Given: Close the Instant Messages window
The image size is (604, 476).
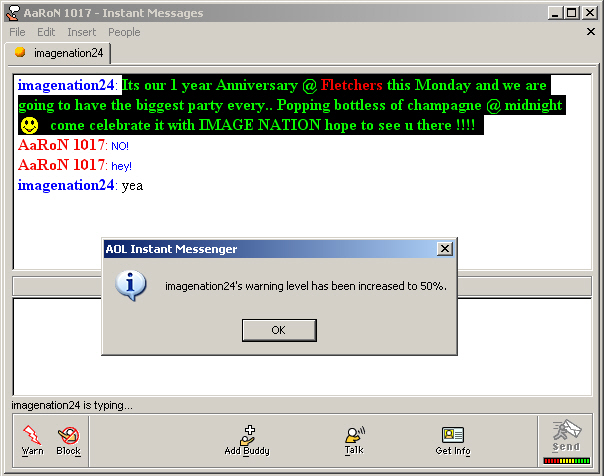Looking at the screenshot, I should click(590, 13).
